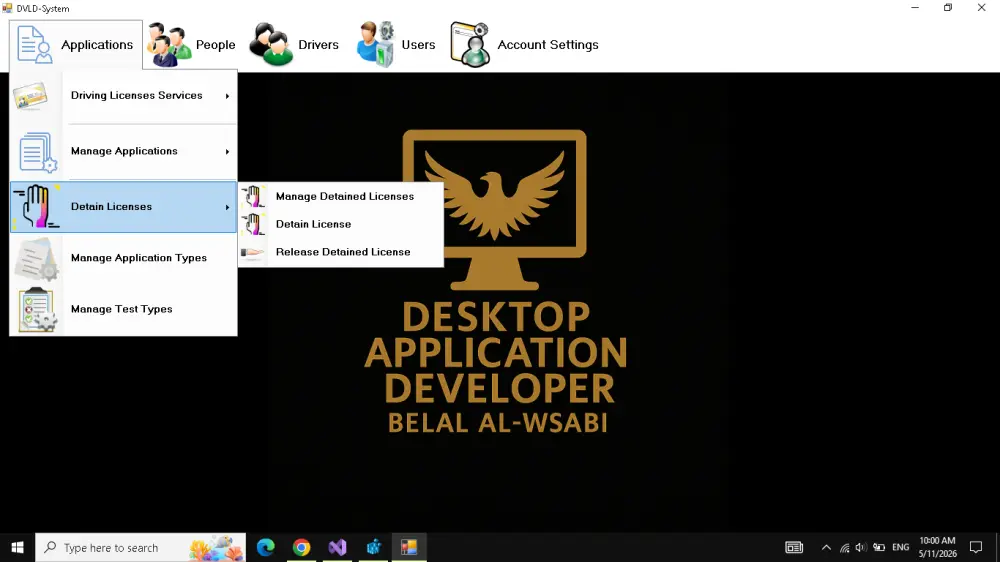Click the Manage Test Types clipboard icon

tap(36, 309)
